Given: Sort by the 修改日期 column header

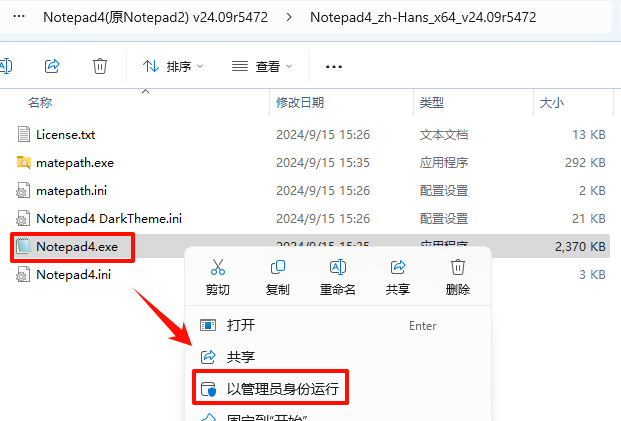Looking at the screenshot, I should pyautogui.click(x=300, y=103).
